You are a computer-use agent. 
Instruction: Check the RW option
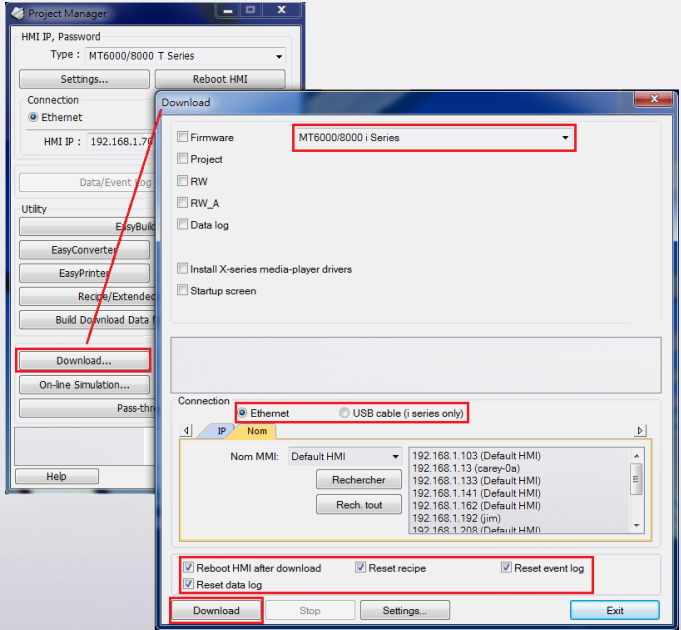pyautogui.click(x=182, y=181)
